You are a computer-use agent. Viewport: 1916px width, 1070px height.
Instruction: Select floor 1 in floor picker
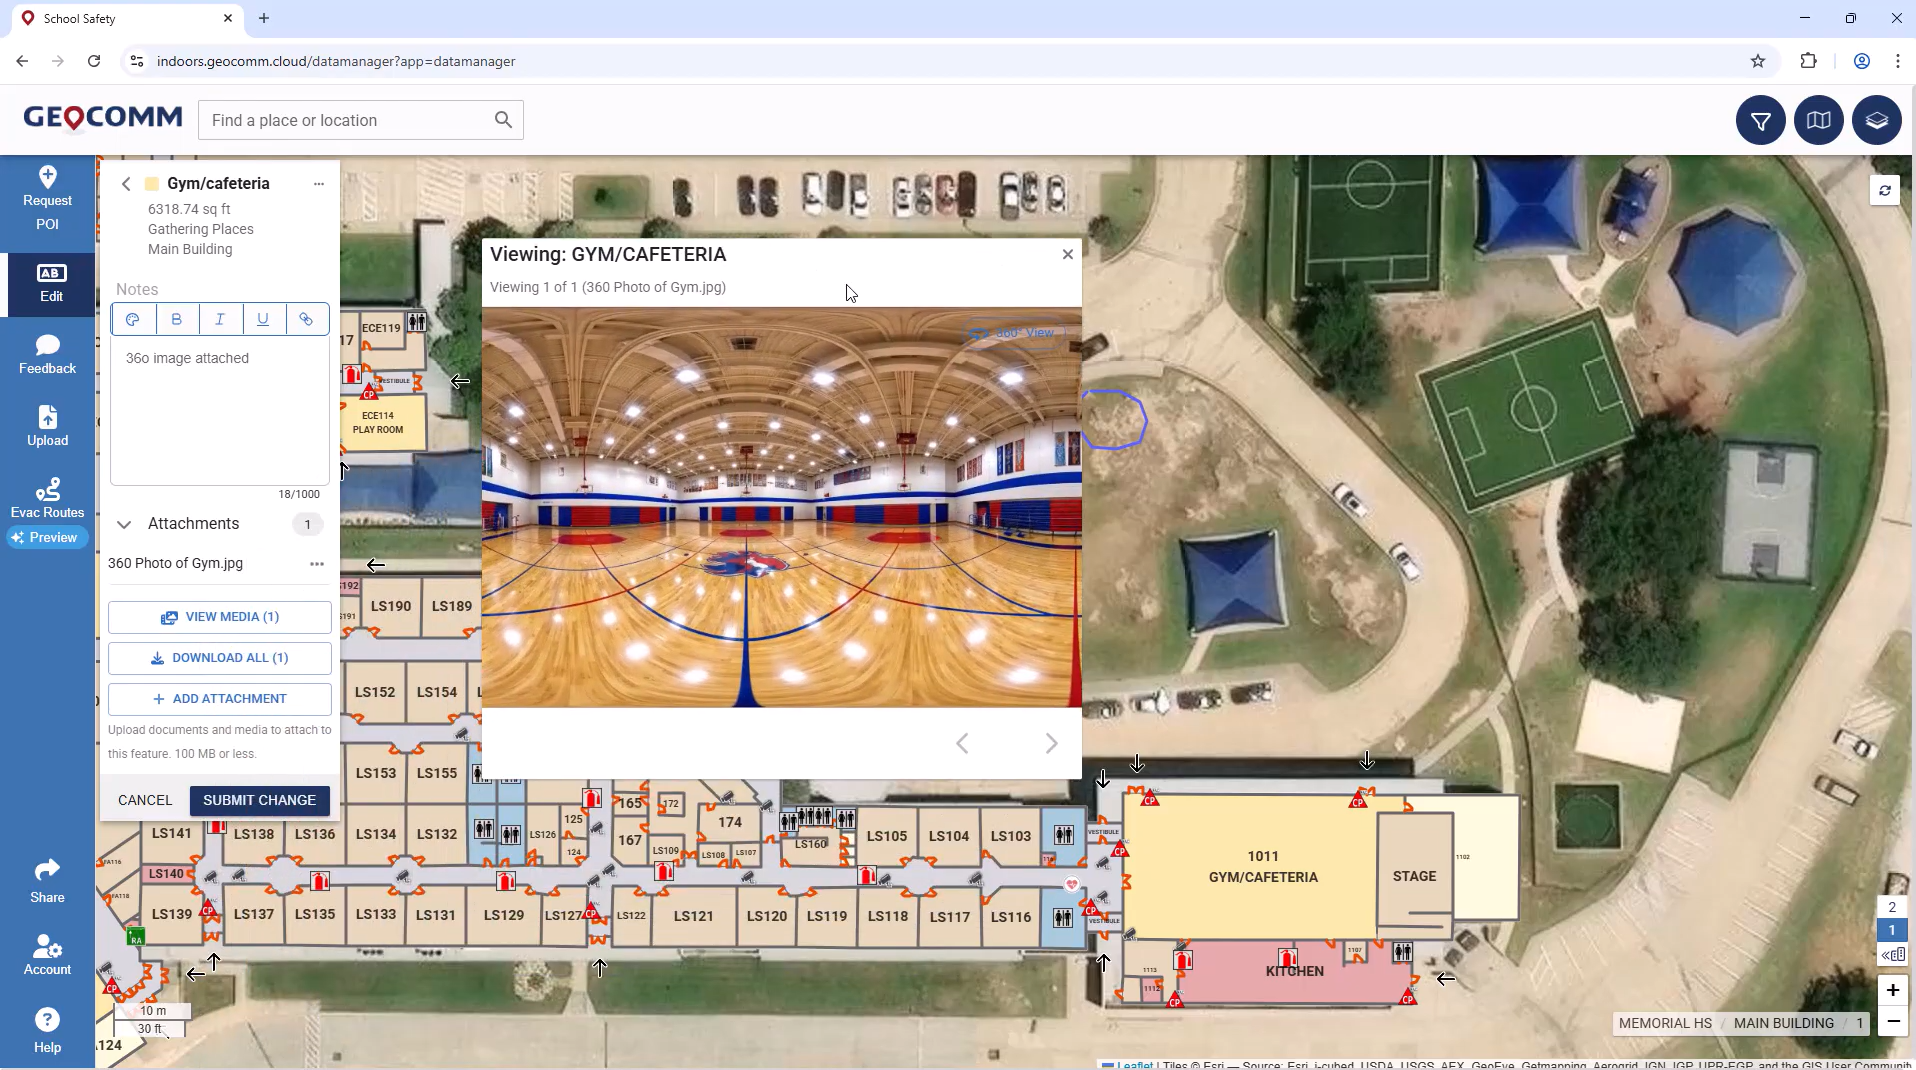tap(1891, 930)
